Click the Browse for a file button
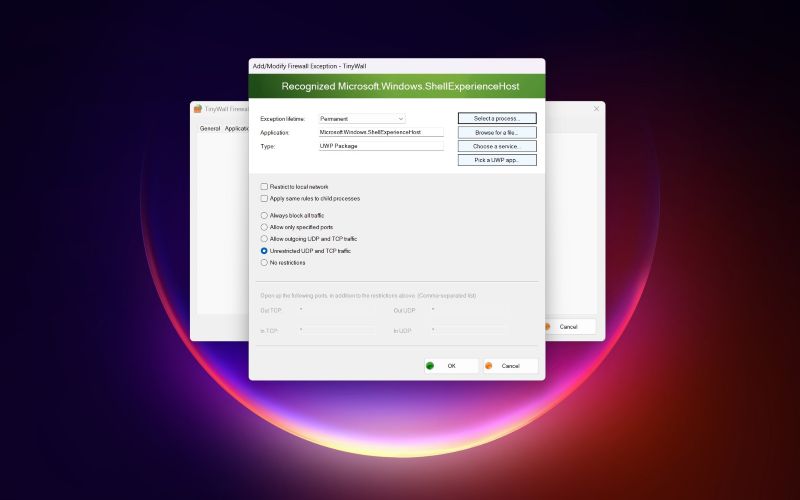 click(497, 132)
